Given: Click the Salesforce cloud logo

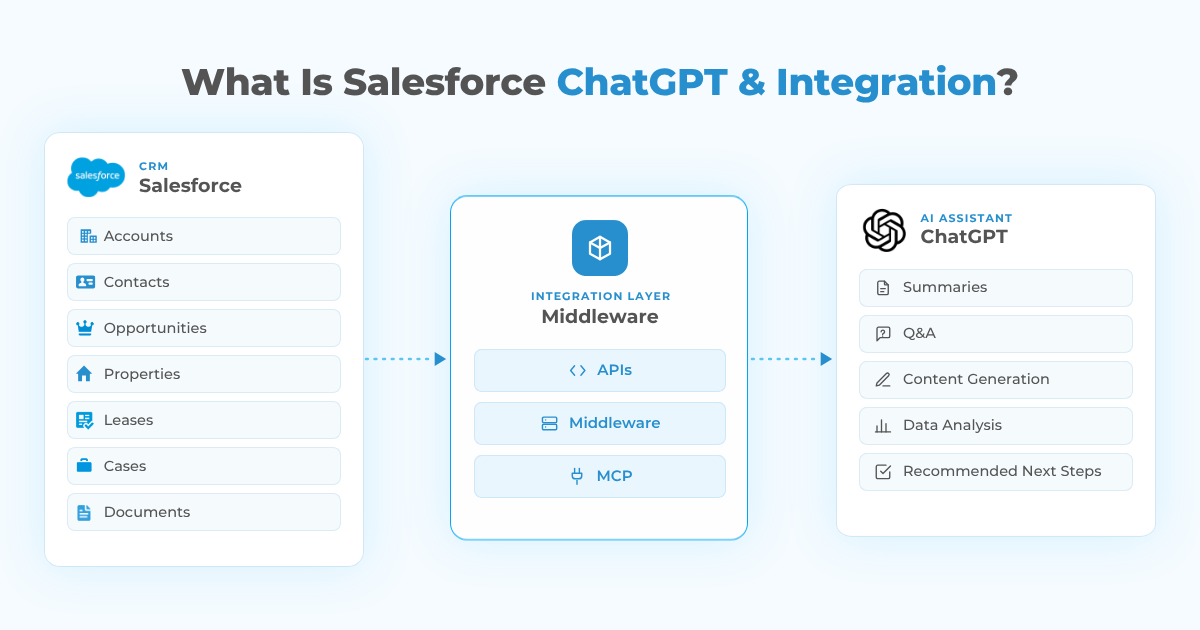Looking at the screenshot, I should pos(97,177).
